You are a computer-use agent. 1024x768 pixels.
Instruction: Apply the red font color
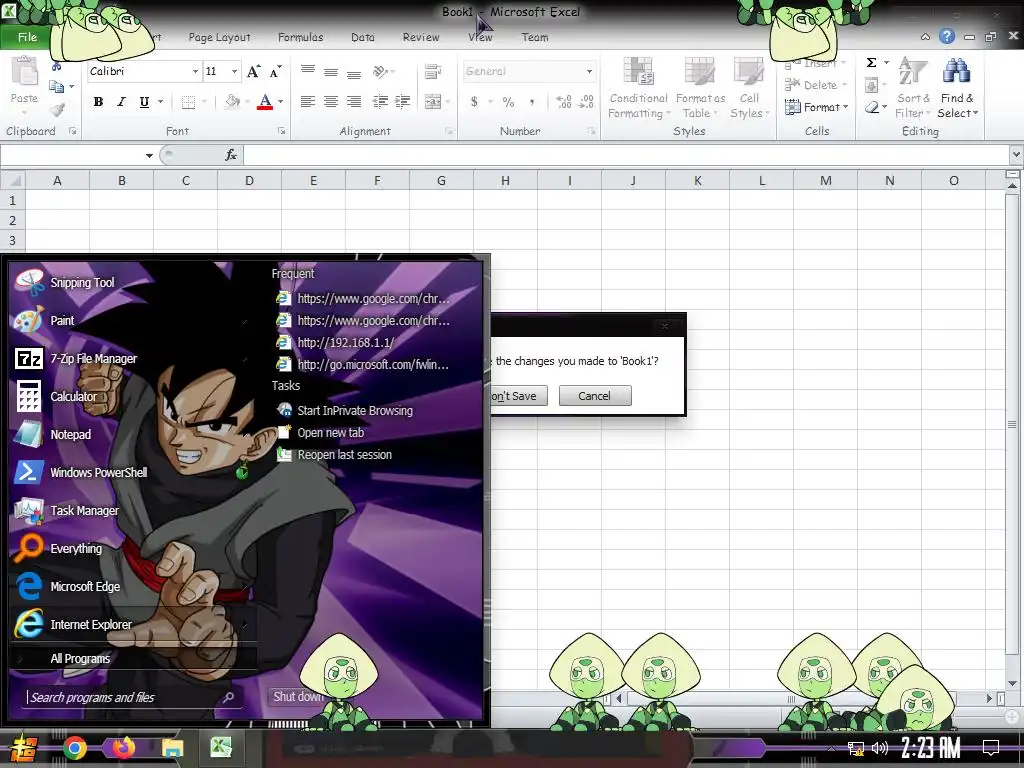tap(264, 102)
